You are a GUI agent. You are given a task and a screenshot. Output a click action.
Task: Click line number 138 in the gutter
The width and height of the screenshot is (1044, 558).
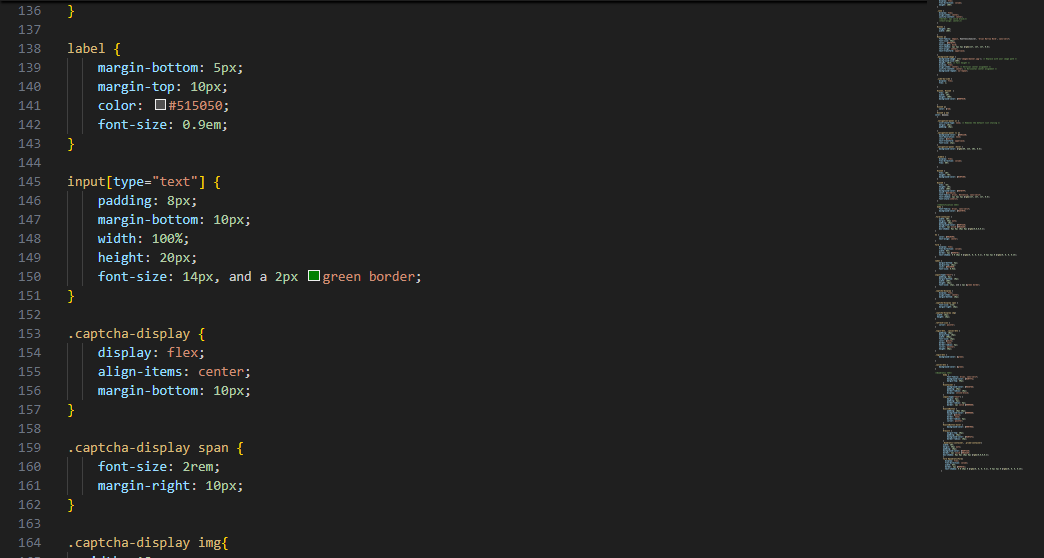tap(30, 49)
